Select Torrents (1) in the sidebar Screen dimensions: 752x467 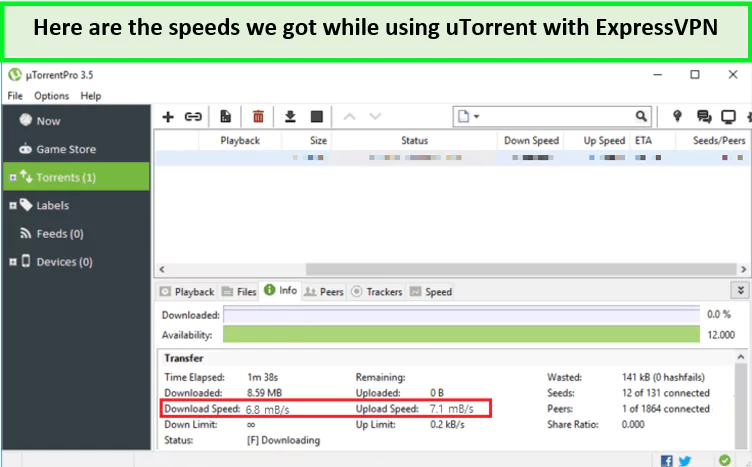(x=76, y=177)
